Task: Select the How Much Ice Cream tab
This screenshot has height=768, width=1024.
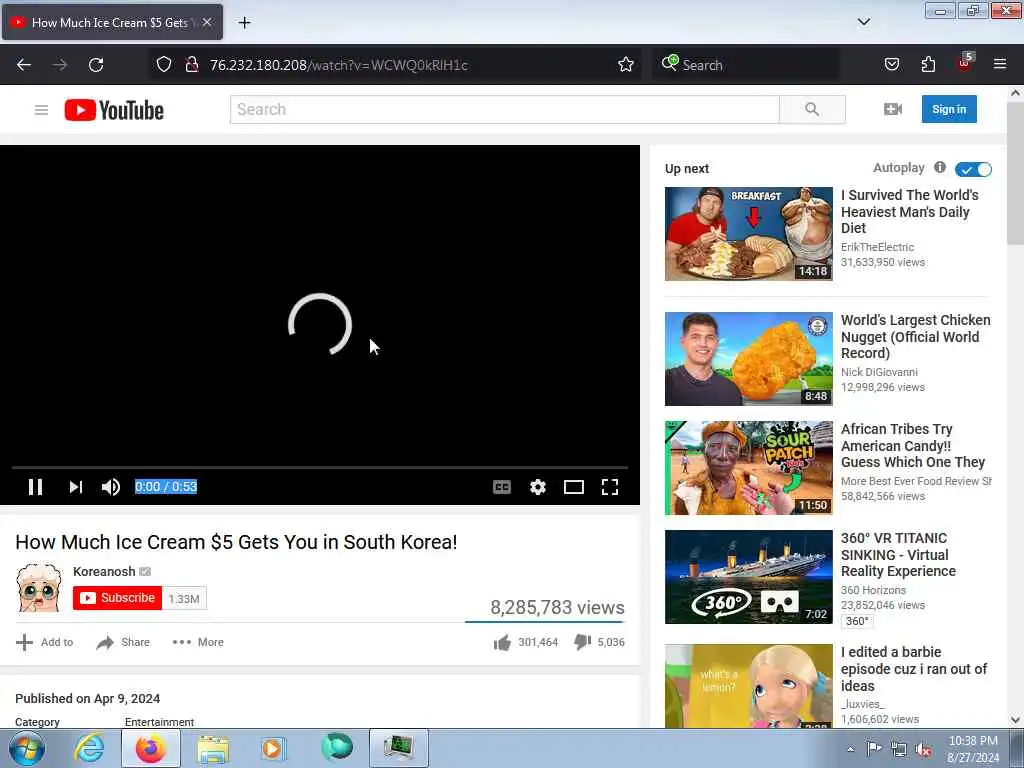Action: pos(112,22)
